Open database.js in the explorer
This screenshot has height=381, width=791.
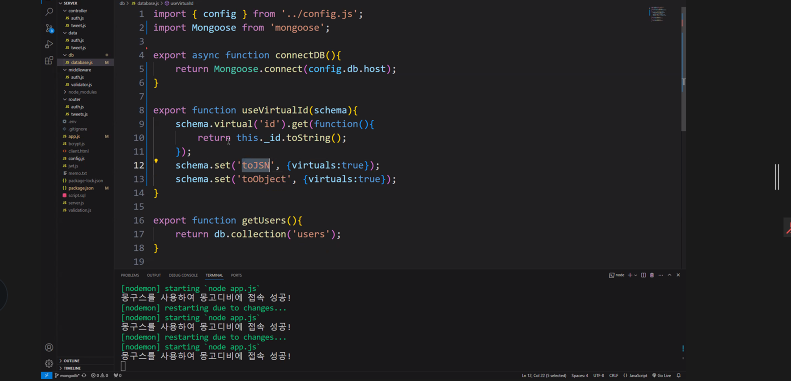(85, 62)
